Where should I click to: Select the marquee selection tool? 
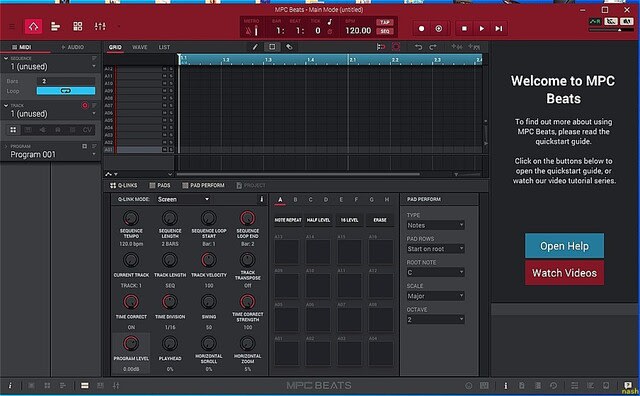coord(272,47)
